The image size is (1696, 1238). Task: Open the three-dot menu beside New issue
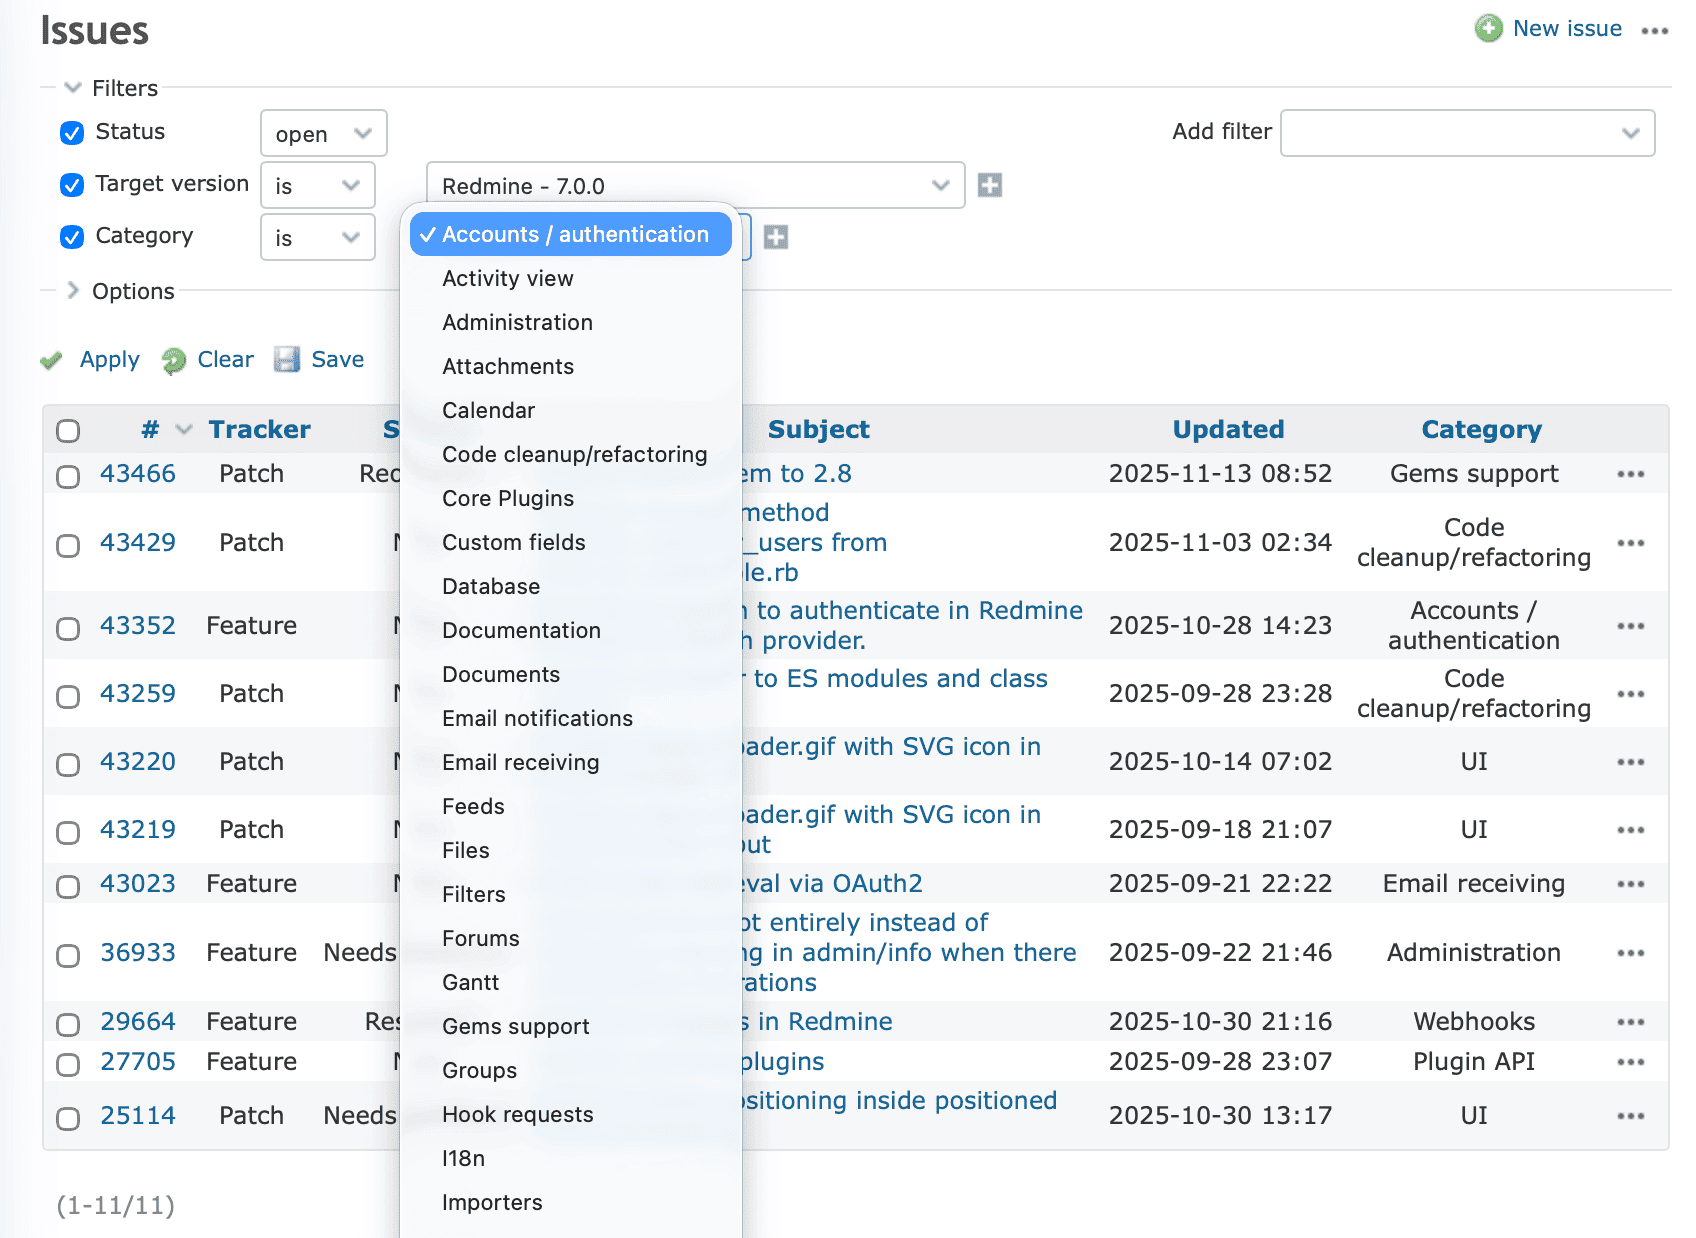coord(1654,31)
